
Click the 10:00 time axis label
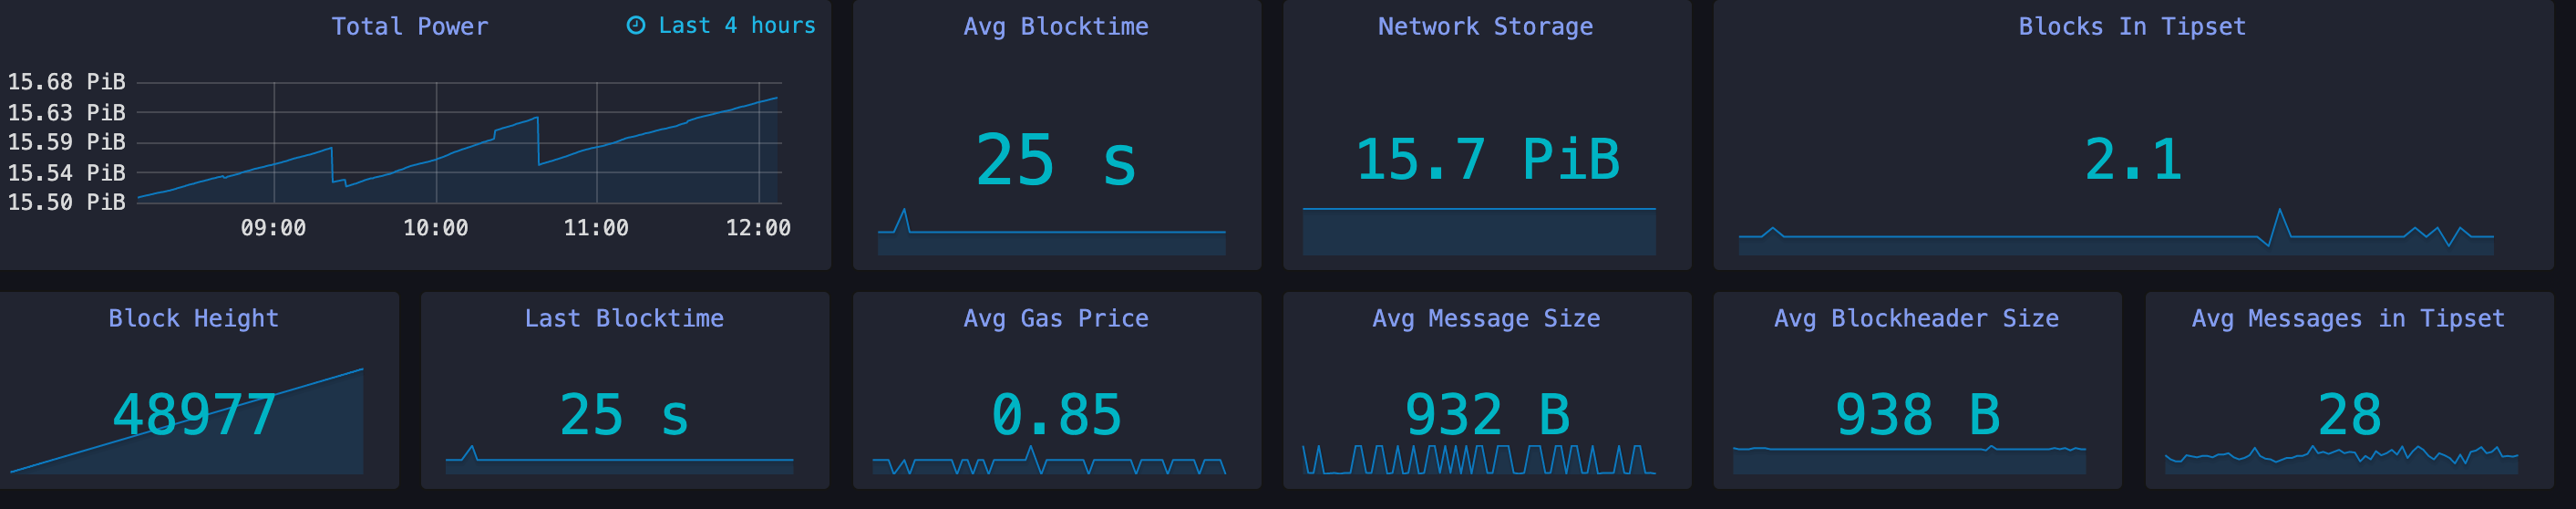tap(435, 228)
